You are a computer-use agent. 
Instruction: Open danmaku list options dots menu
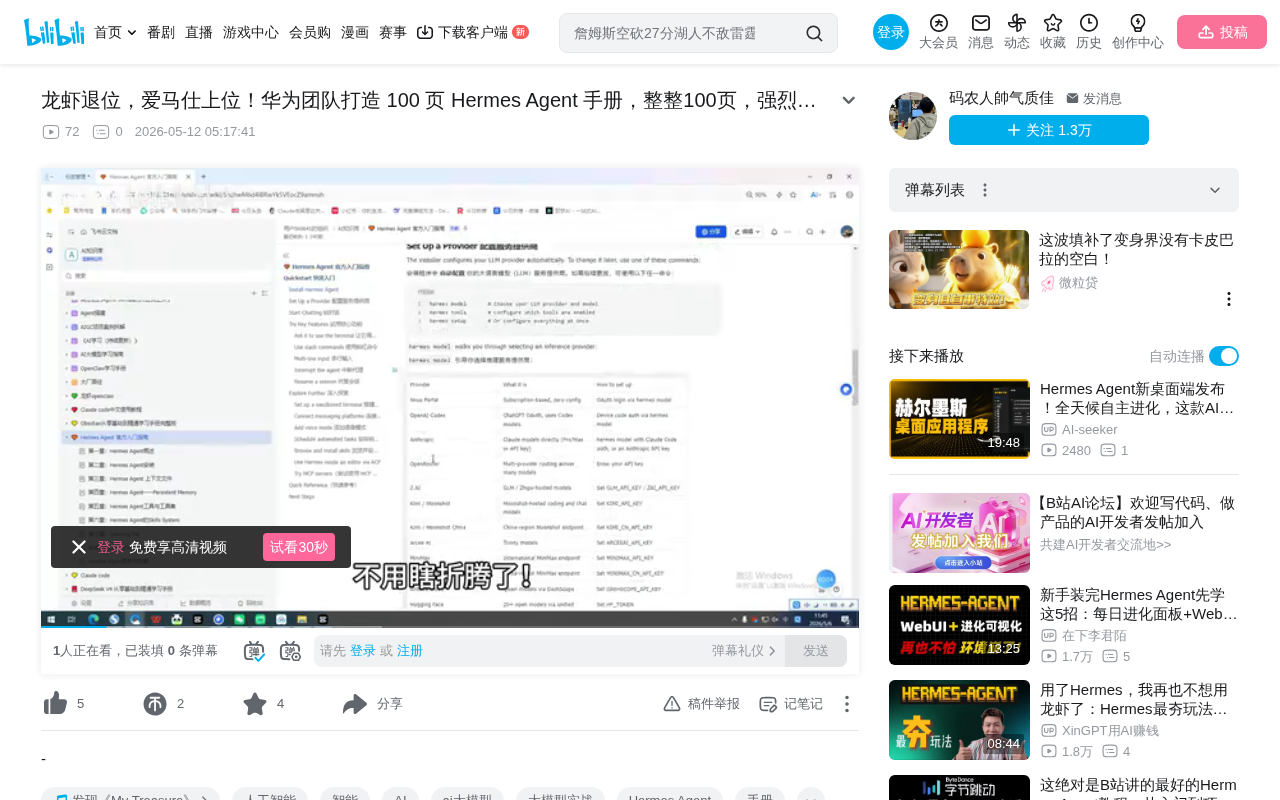point(985,190)
